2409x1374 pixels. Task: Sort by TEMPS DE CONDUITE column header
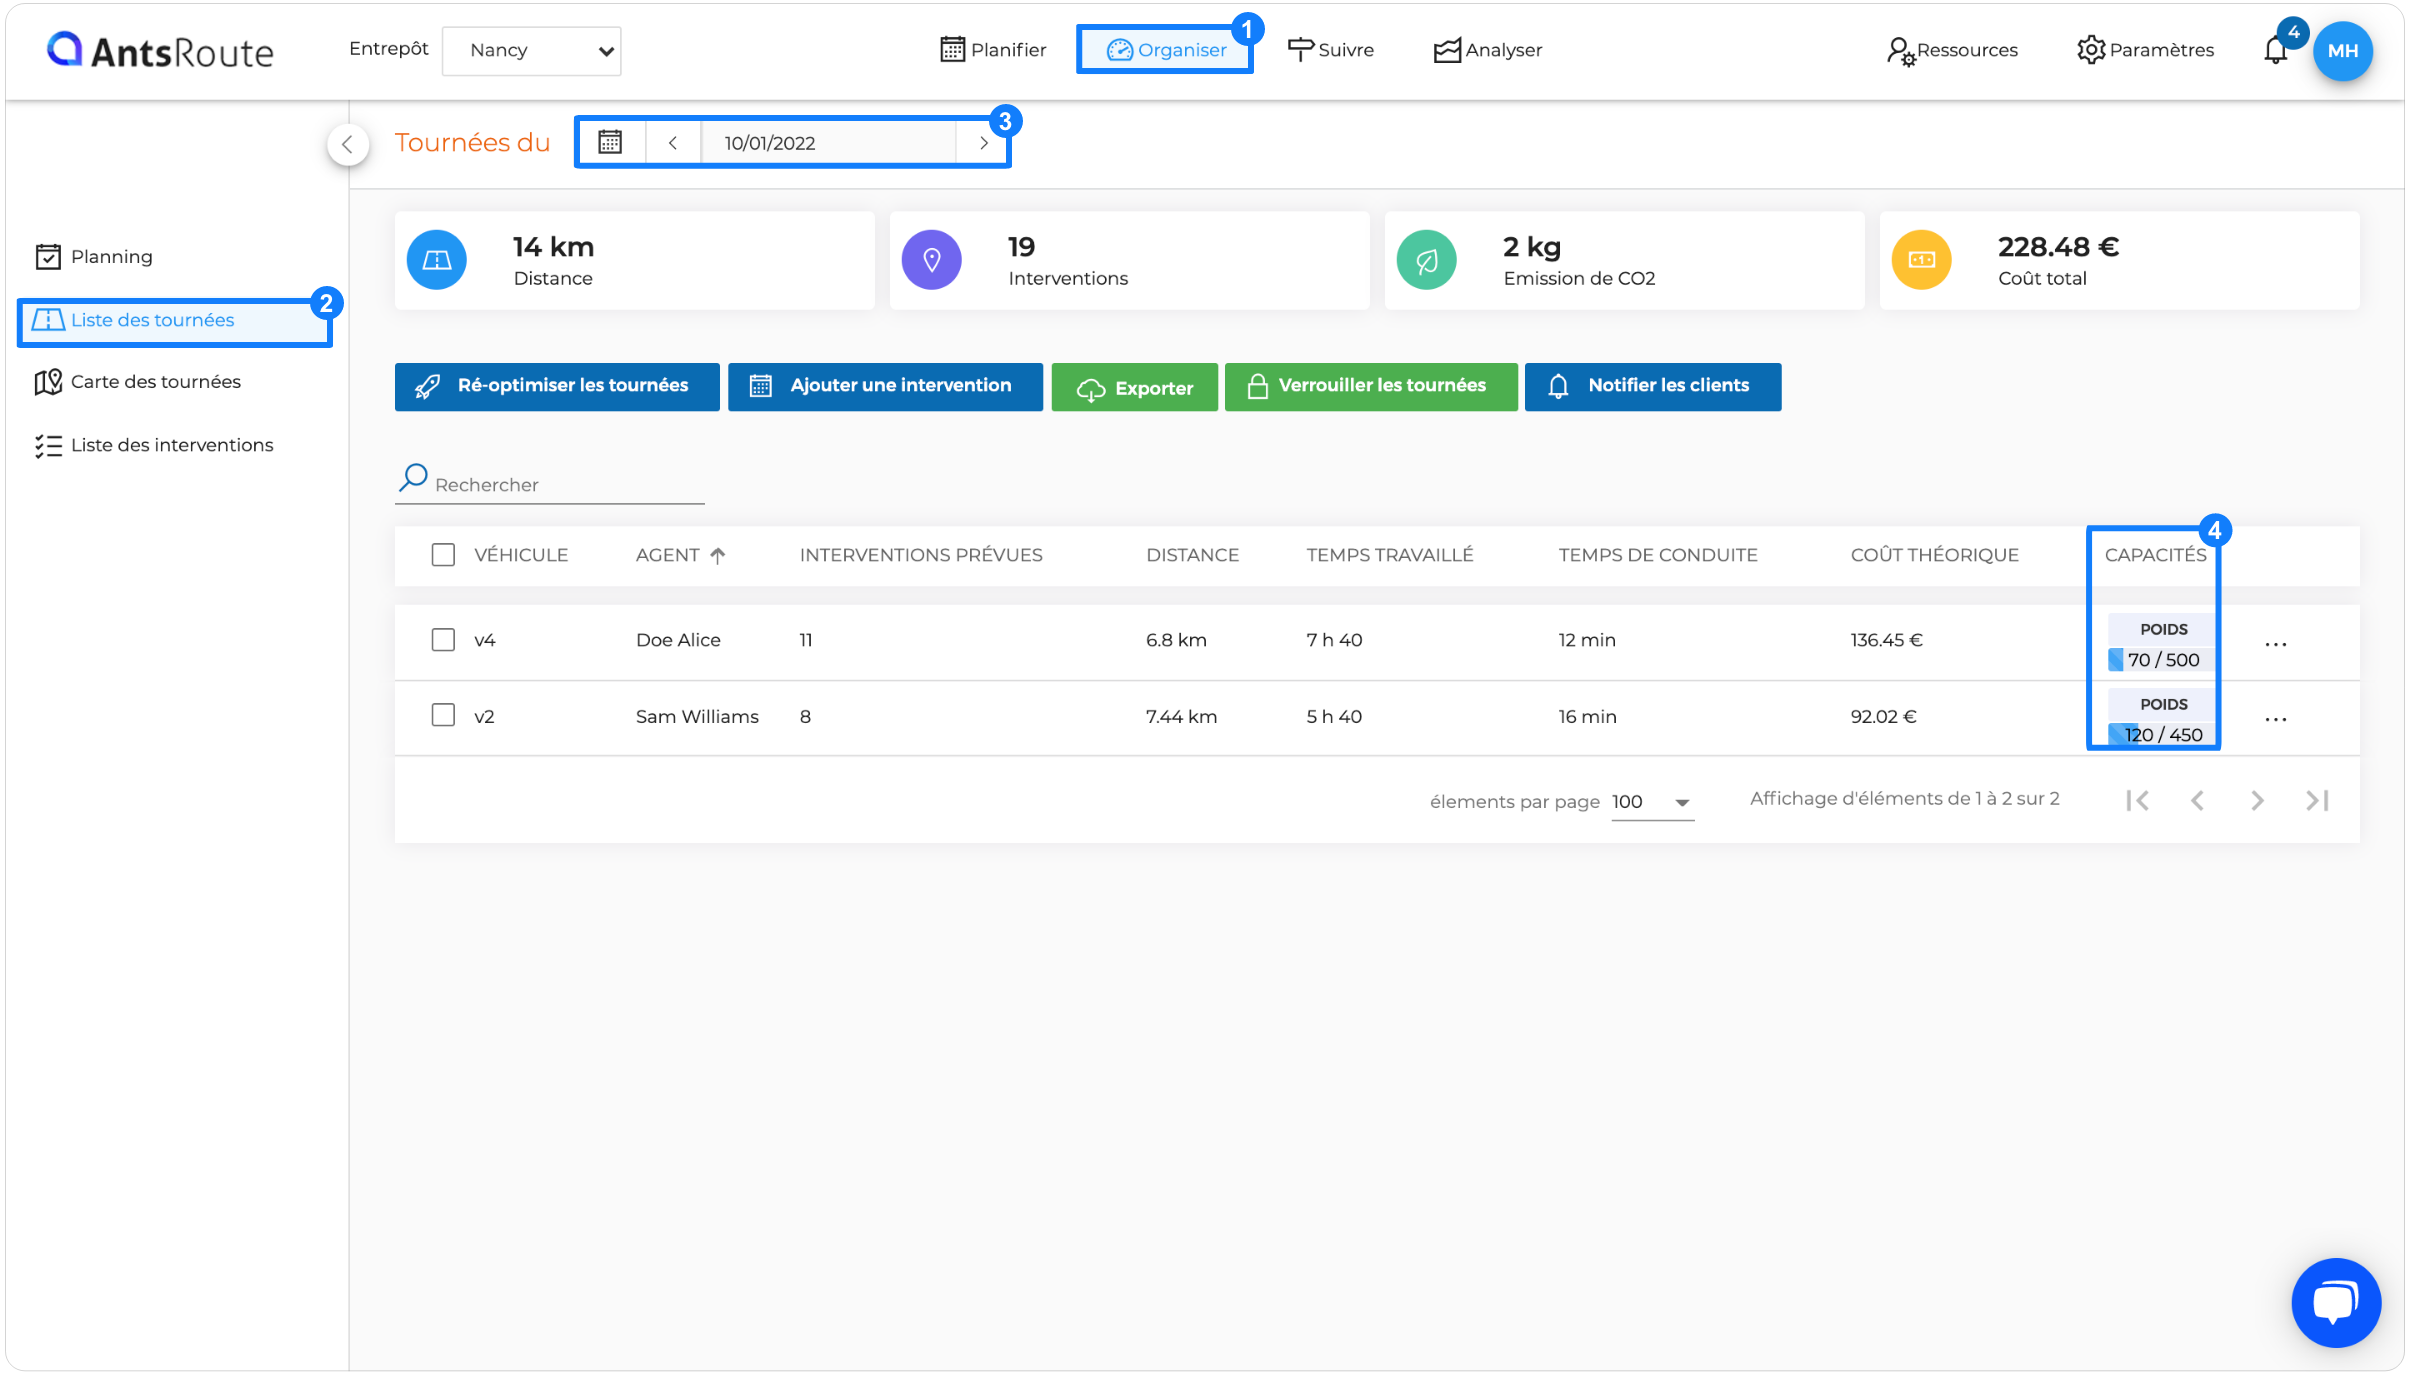[1658, 555]
